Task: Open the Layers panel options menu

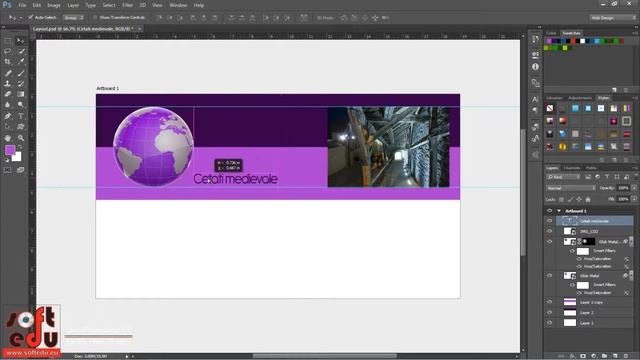Action: pos(635,168)
